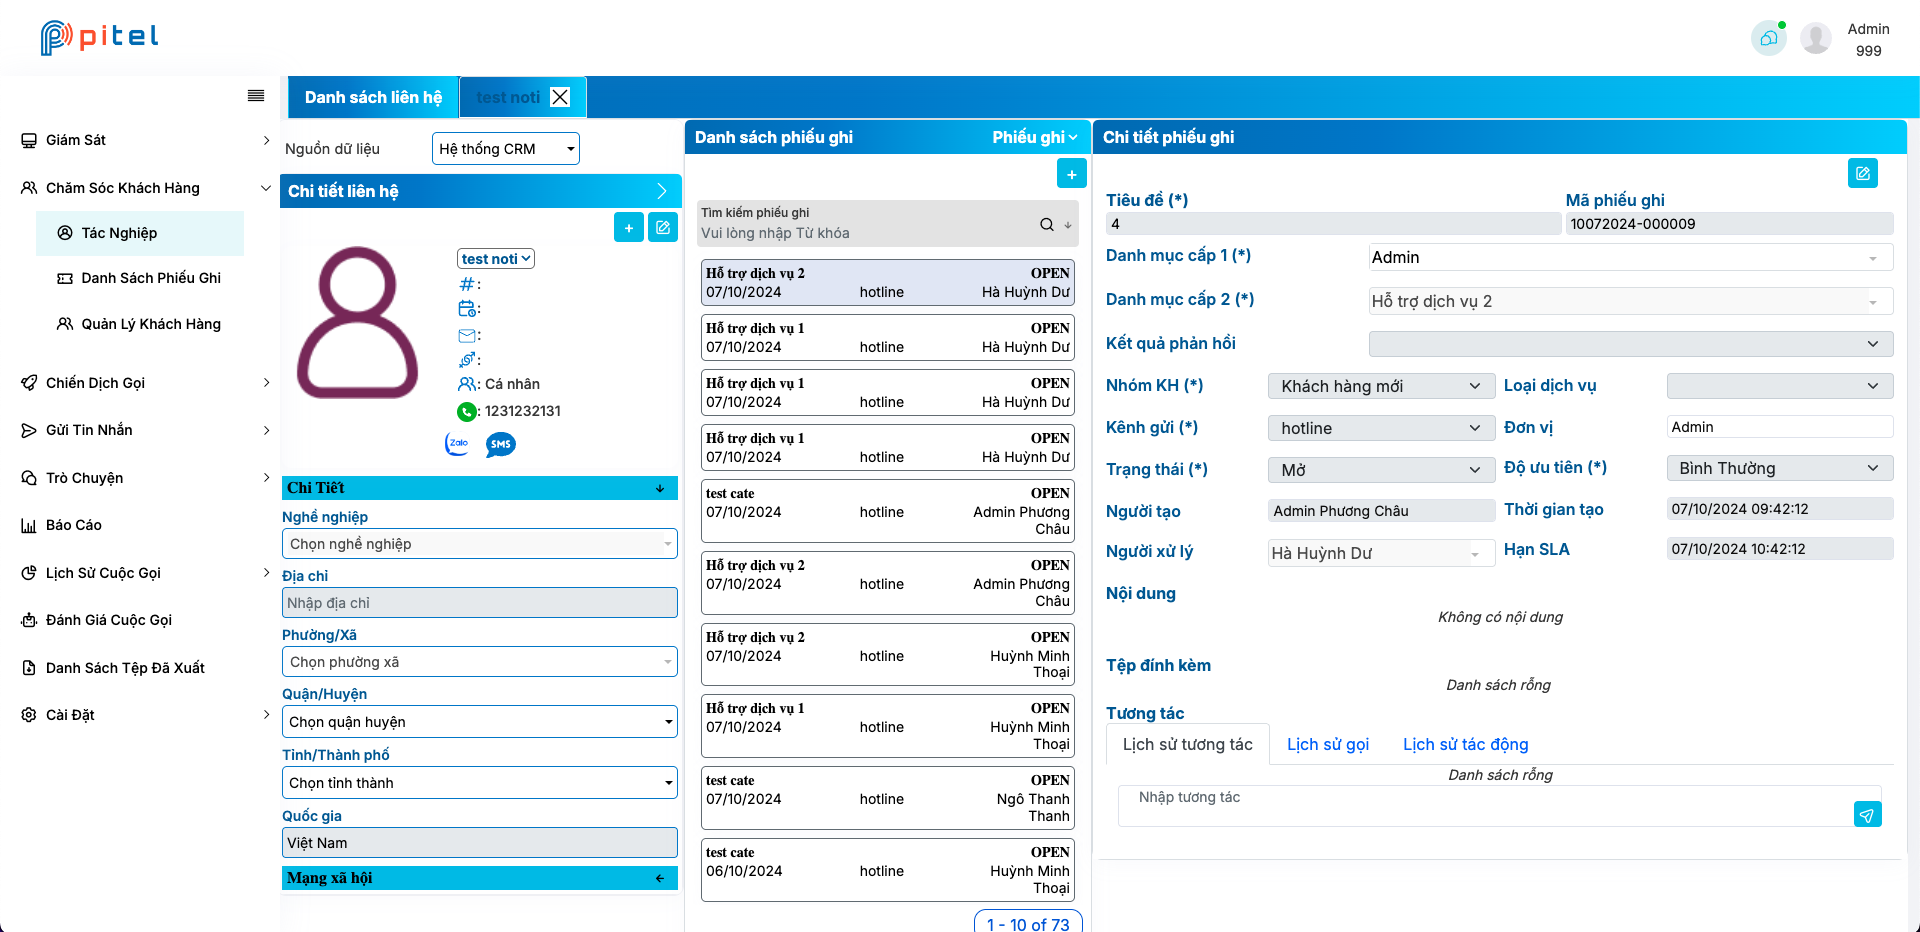Viewport: 1920px width, 932px height.
Task: Select the Lịch sử tương tác tab
Action: coord(1188,744)
